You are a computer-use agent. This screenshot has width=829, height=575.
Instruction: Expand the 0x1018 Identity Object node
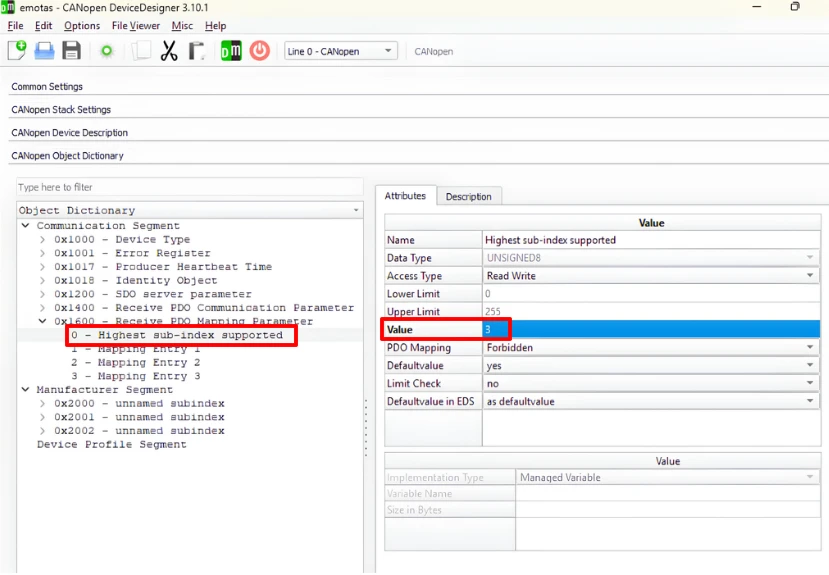click(x=42, y=281)
